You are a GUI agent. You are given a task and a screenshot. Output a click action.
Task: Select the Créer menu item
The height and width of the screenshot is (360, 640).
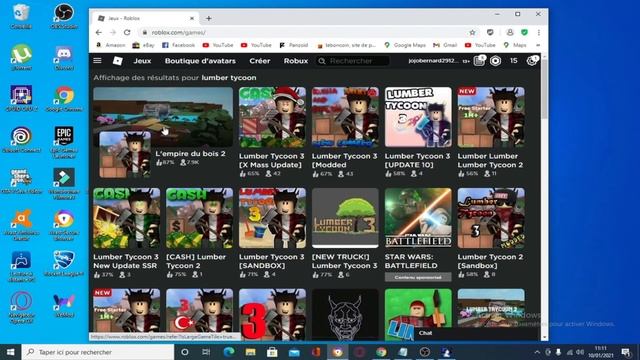260,61
